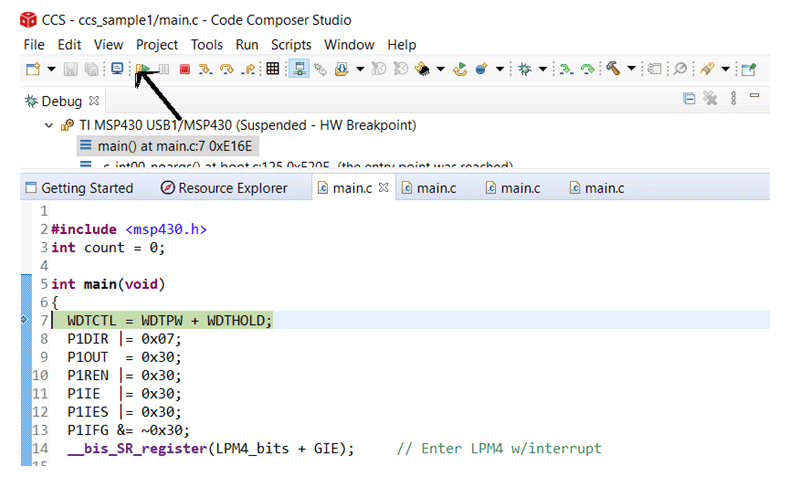Click the red Terminate button

pos(185,69)
